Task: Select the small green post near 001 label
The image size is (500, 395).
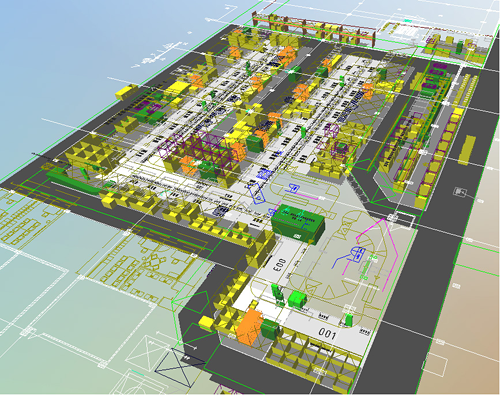Action: [349, 320]
